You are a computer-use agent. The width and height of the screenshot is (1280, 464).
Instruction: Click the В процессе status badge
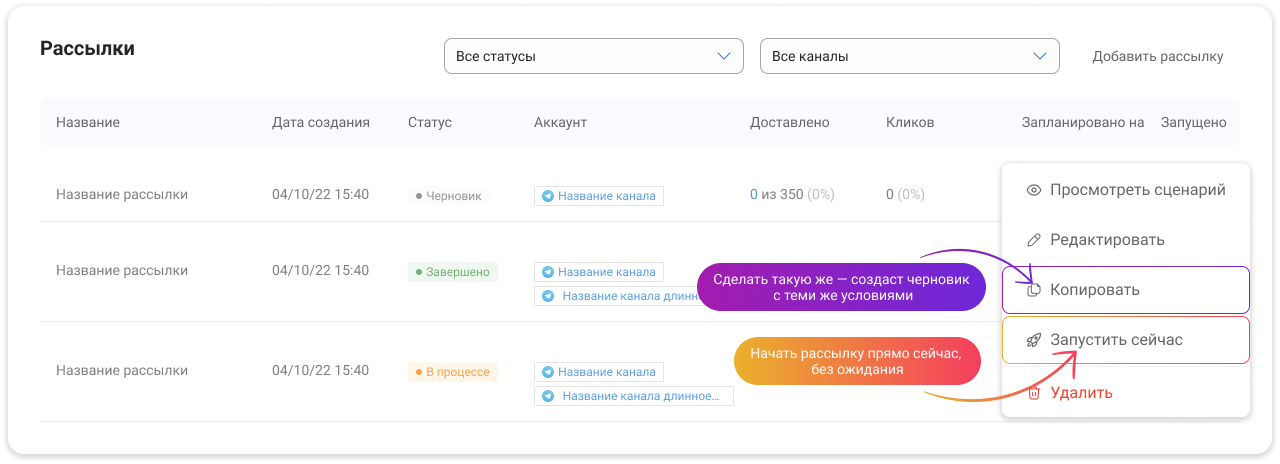[452, 372]
